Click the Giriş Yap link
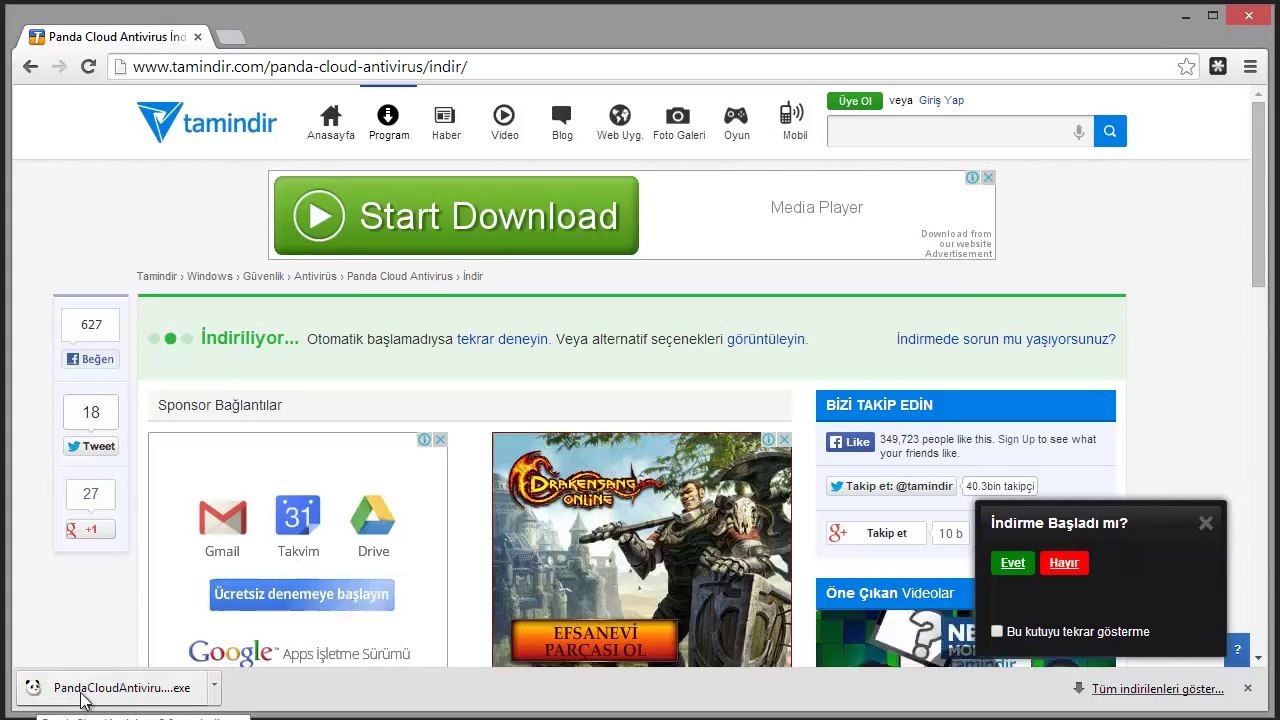1280x720 pixels. 941,100
